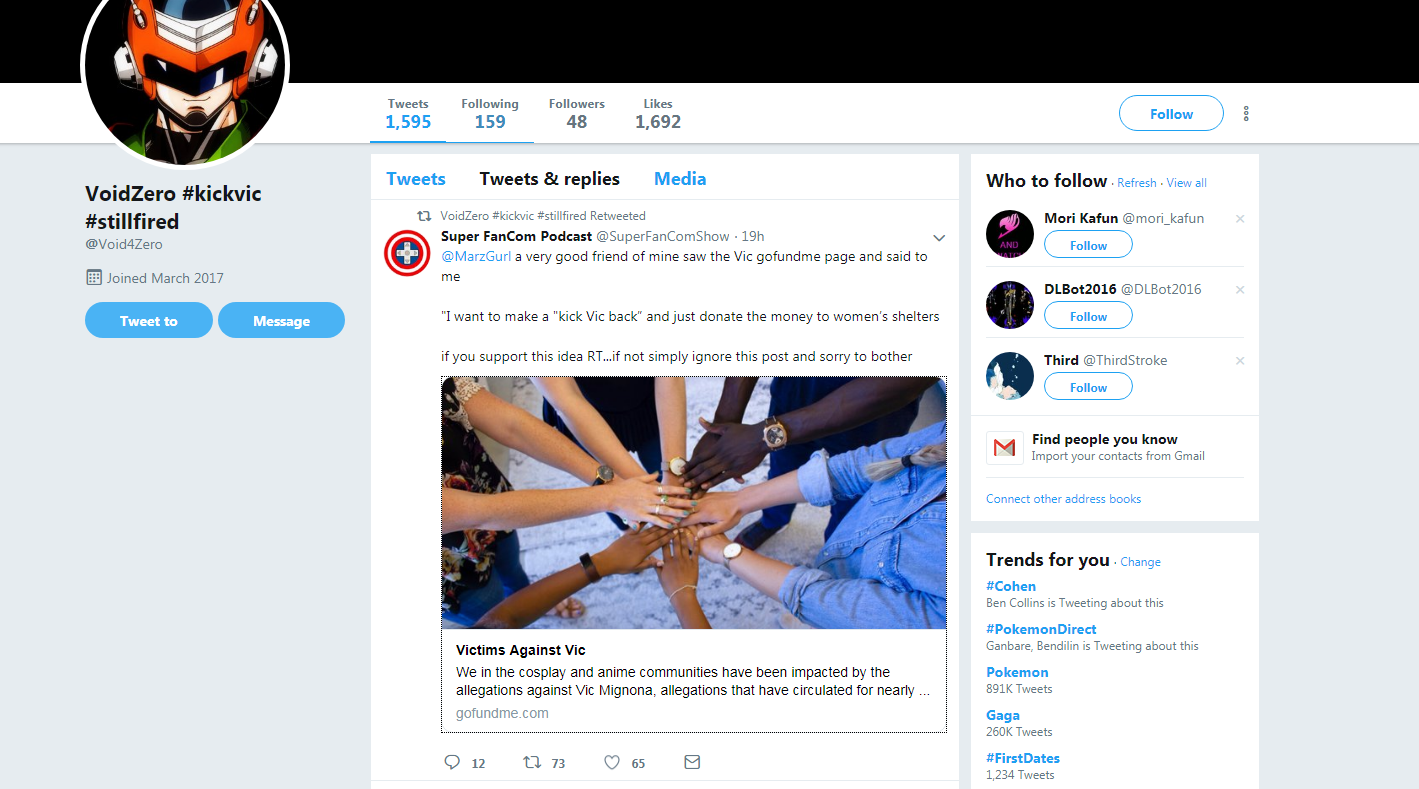Follow the VoidZero profile
Image resolution: width=1419 pixels, height=789 pixels.
(x=1171, y=113)
